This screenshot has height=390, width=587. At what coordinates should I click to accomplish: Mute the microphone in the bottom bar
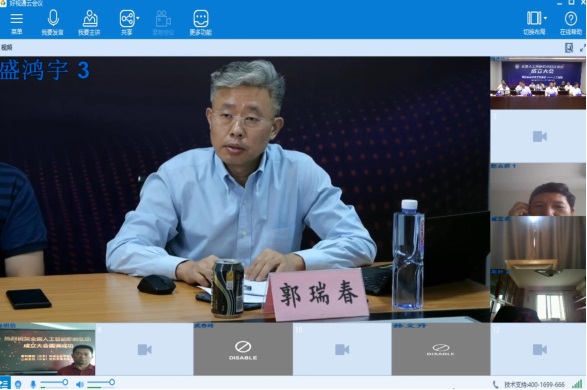(x=33, y=384)
